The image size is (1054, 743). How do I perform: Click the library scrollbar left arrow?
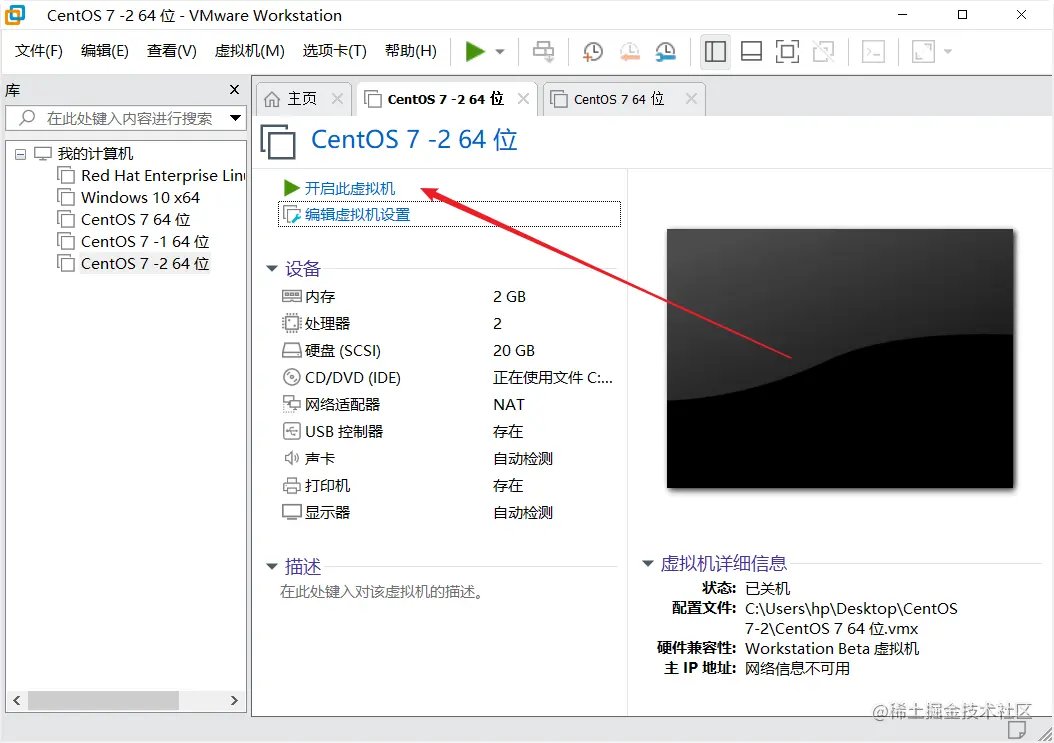[x=17, y=701]
